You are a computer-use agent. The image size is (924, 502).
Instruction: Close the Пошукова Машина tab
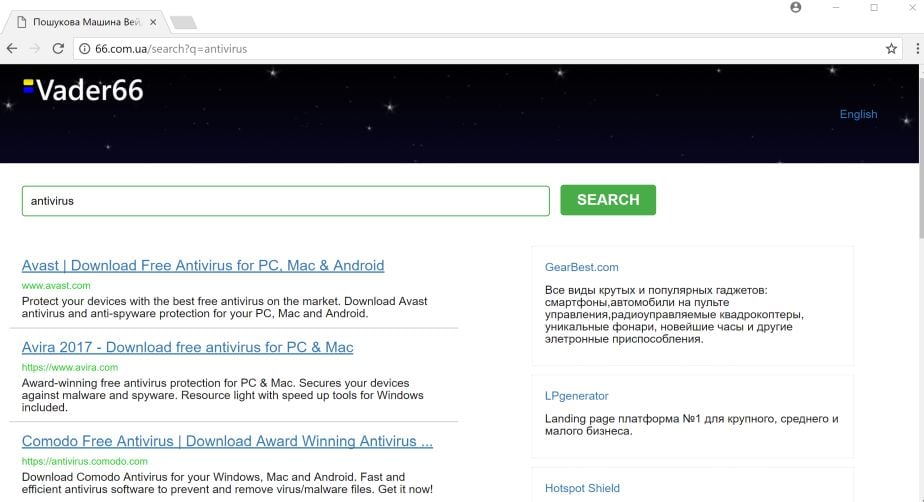(153, 22)
